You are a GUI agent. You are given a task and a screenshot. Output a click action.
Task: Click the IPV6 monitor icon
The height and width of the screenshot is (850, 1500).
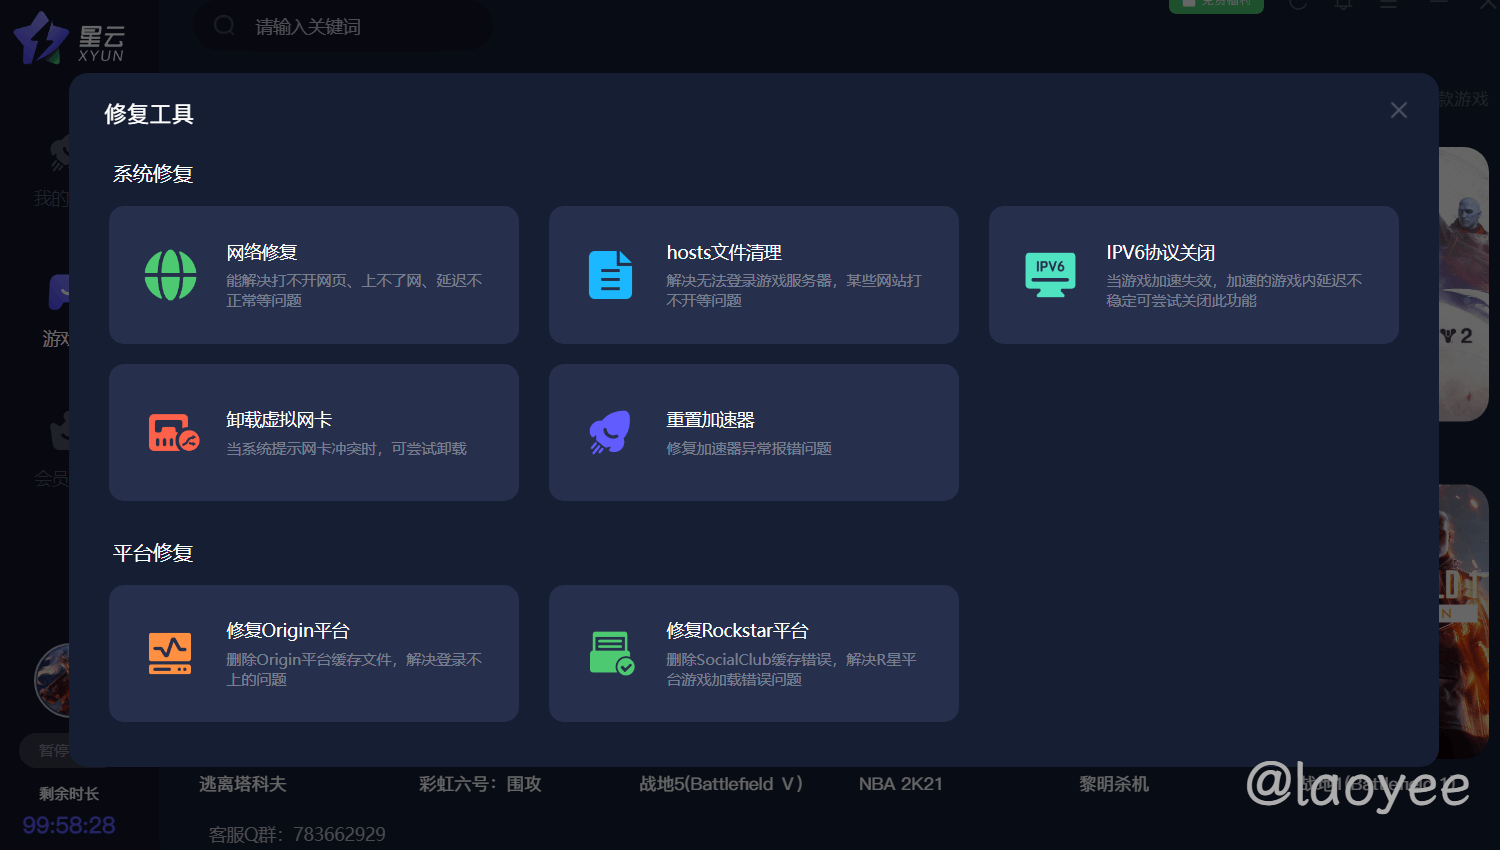1050,275
